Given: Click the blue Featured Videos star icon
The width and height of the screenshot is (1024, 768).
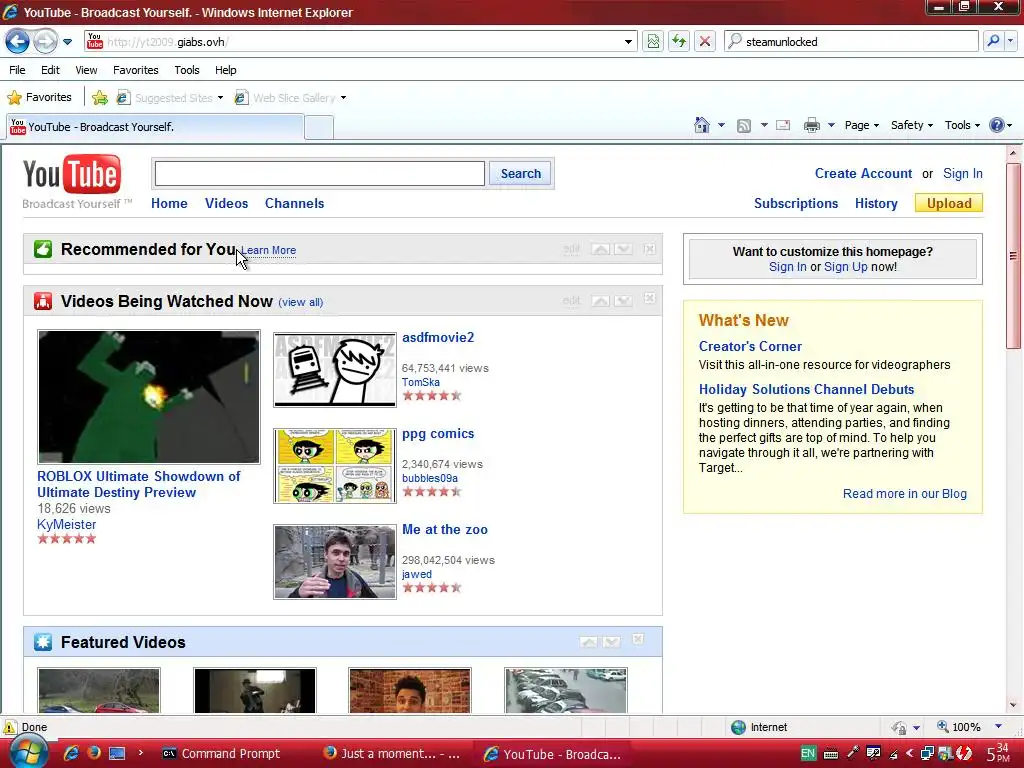Looking at the screenshot, I should pos(43,642).
